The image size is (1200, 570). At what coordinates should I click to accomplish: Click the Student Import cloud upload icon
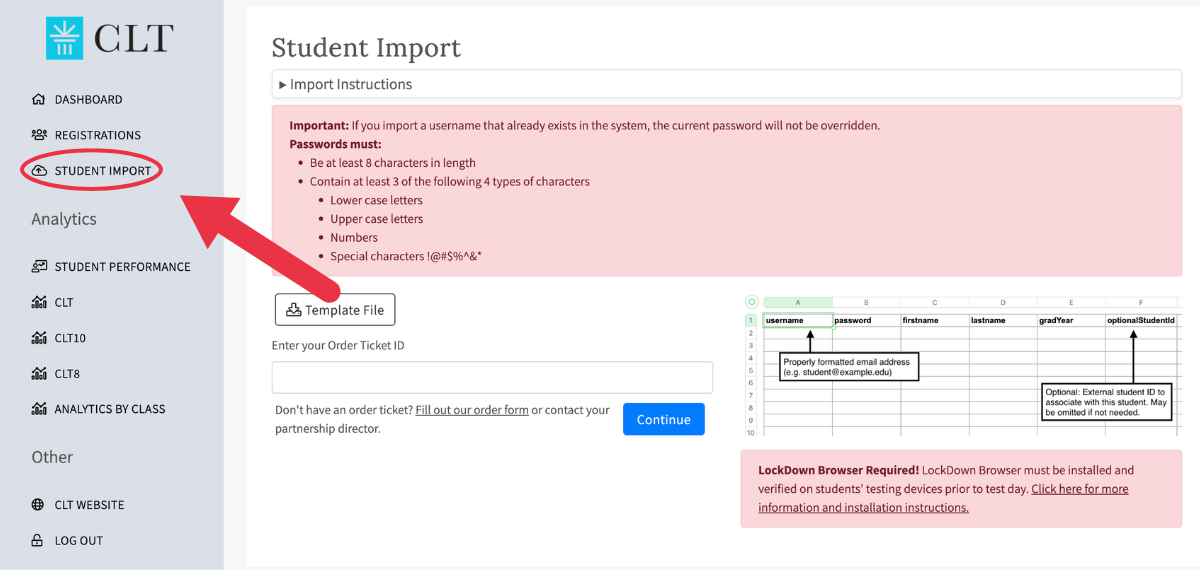39,171
